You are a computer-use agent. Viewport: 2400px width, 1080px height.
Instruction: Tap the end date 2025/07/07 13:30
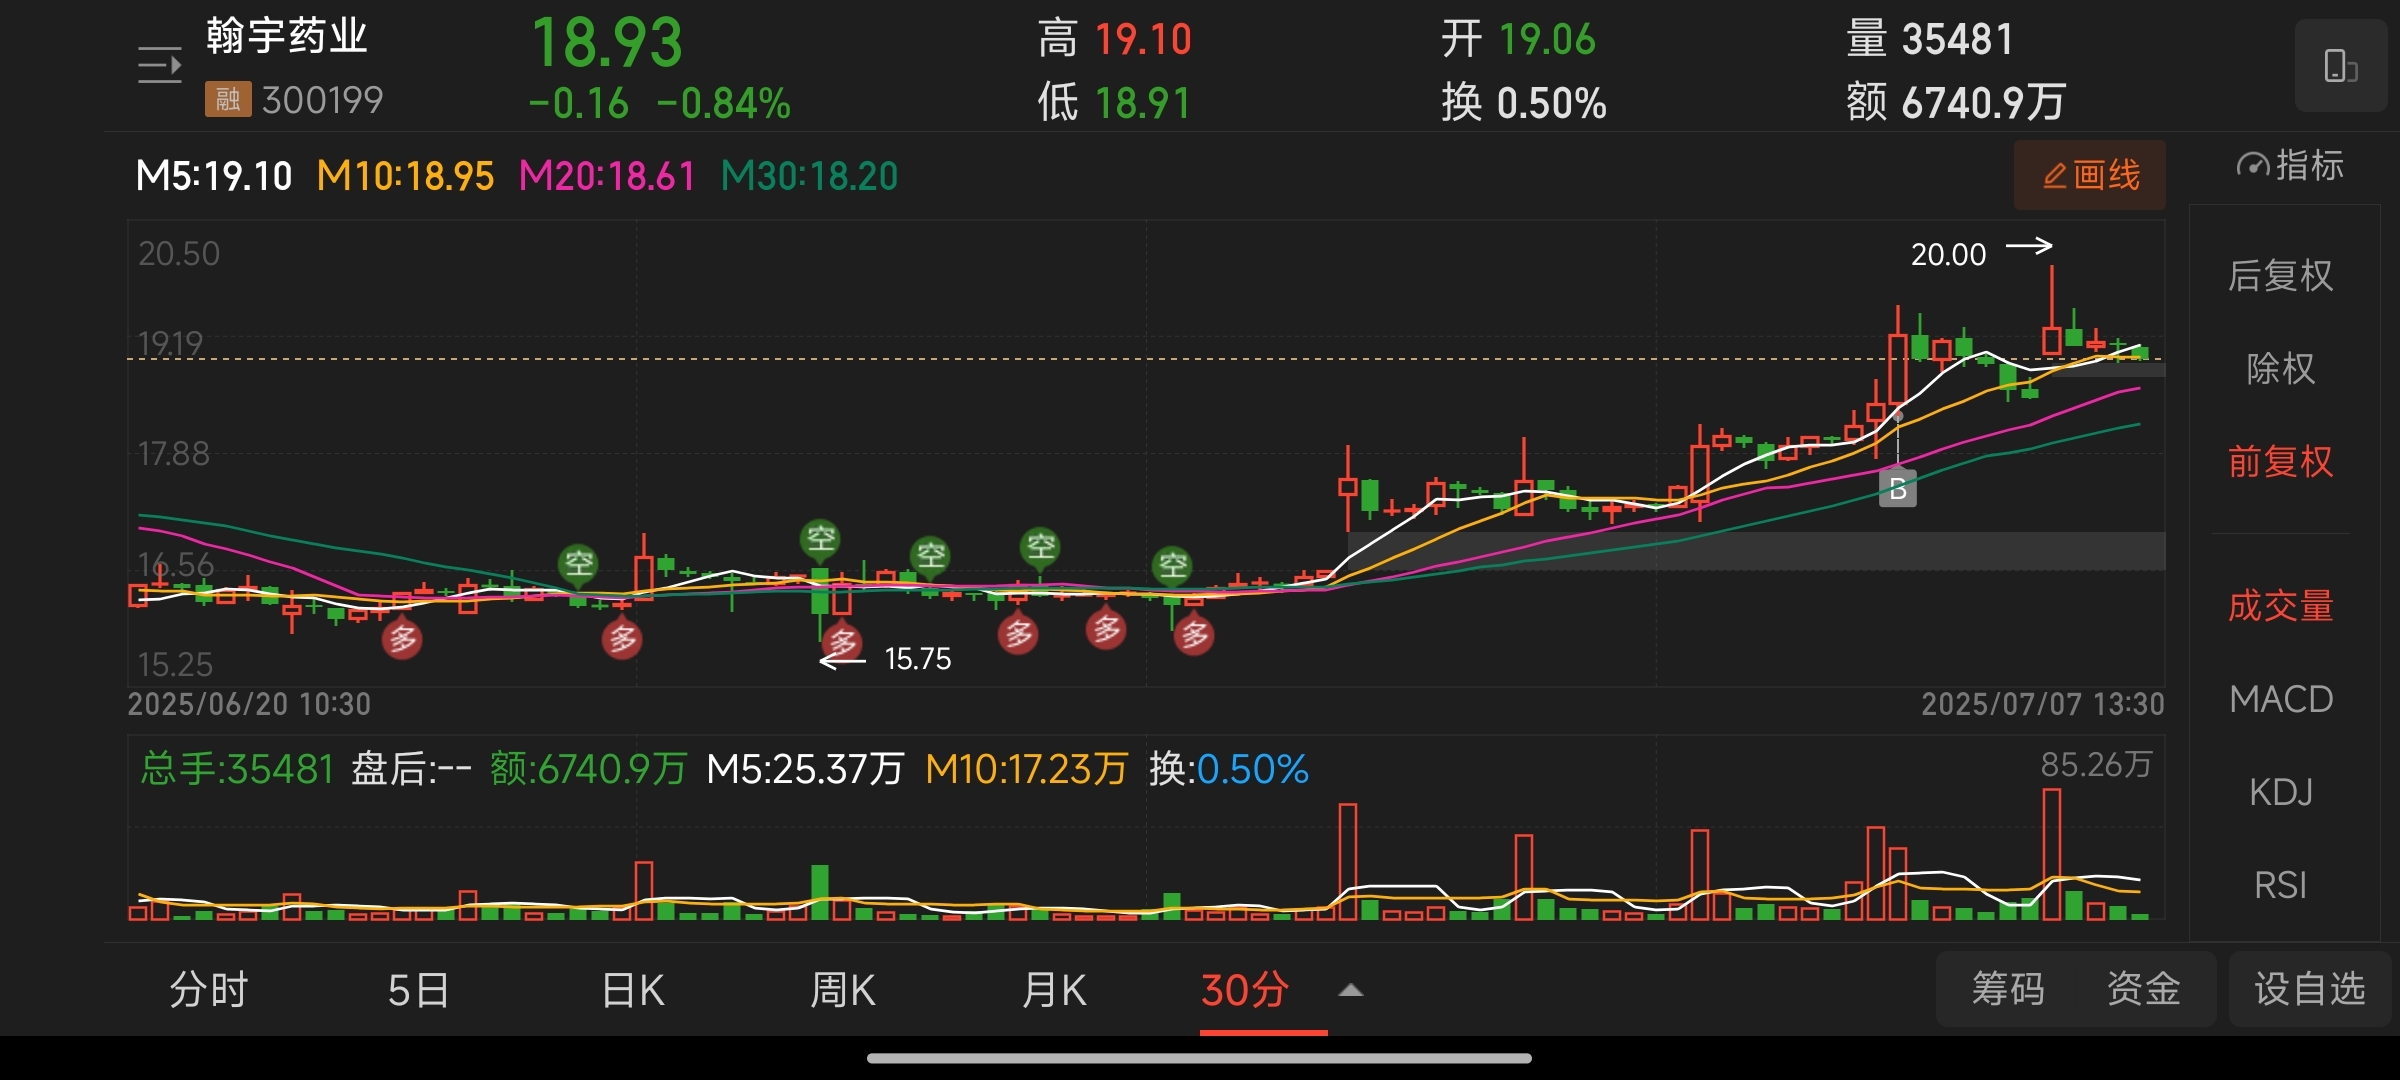point(2042,704)
